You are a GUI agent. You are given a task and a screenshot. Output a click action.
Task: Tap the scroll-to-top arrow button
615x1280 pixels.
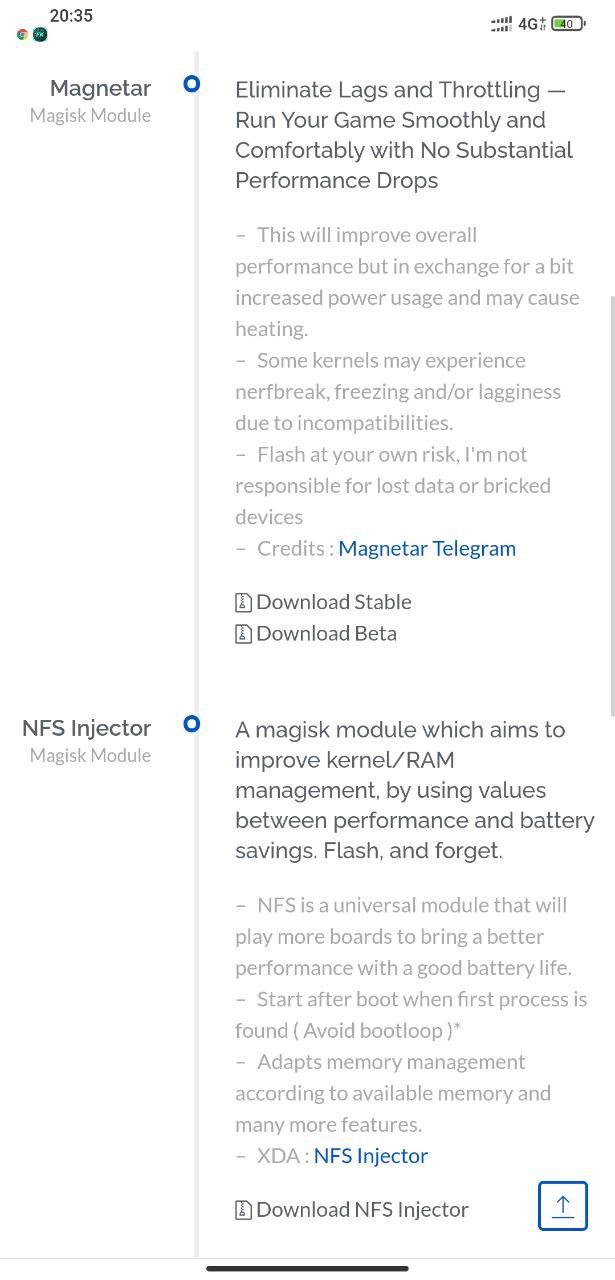(562, 1205)
